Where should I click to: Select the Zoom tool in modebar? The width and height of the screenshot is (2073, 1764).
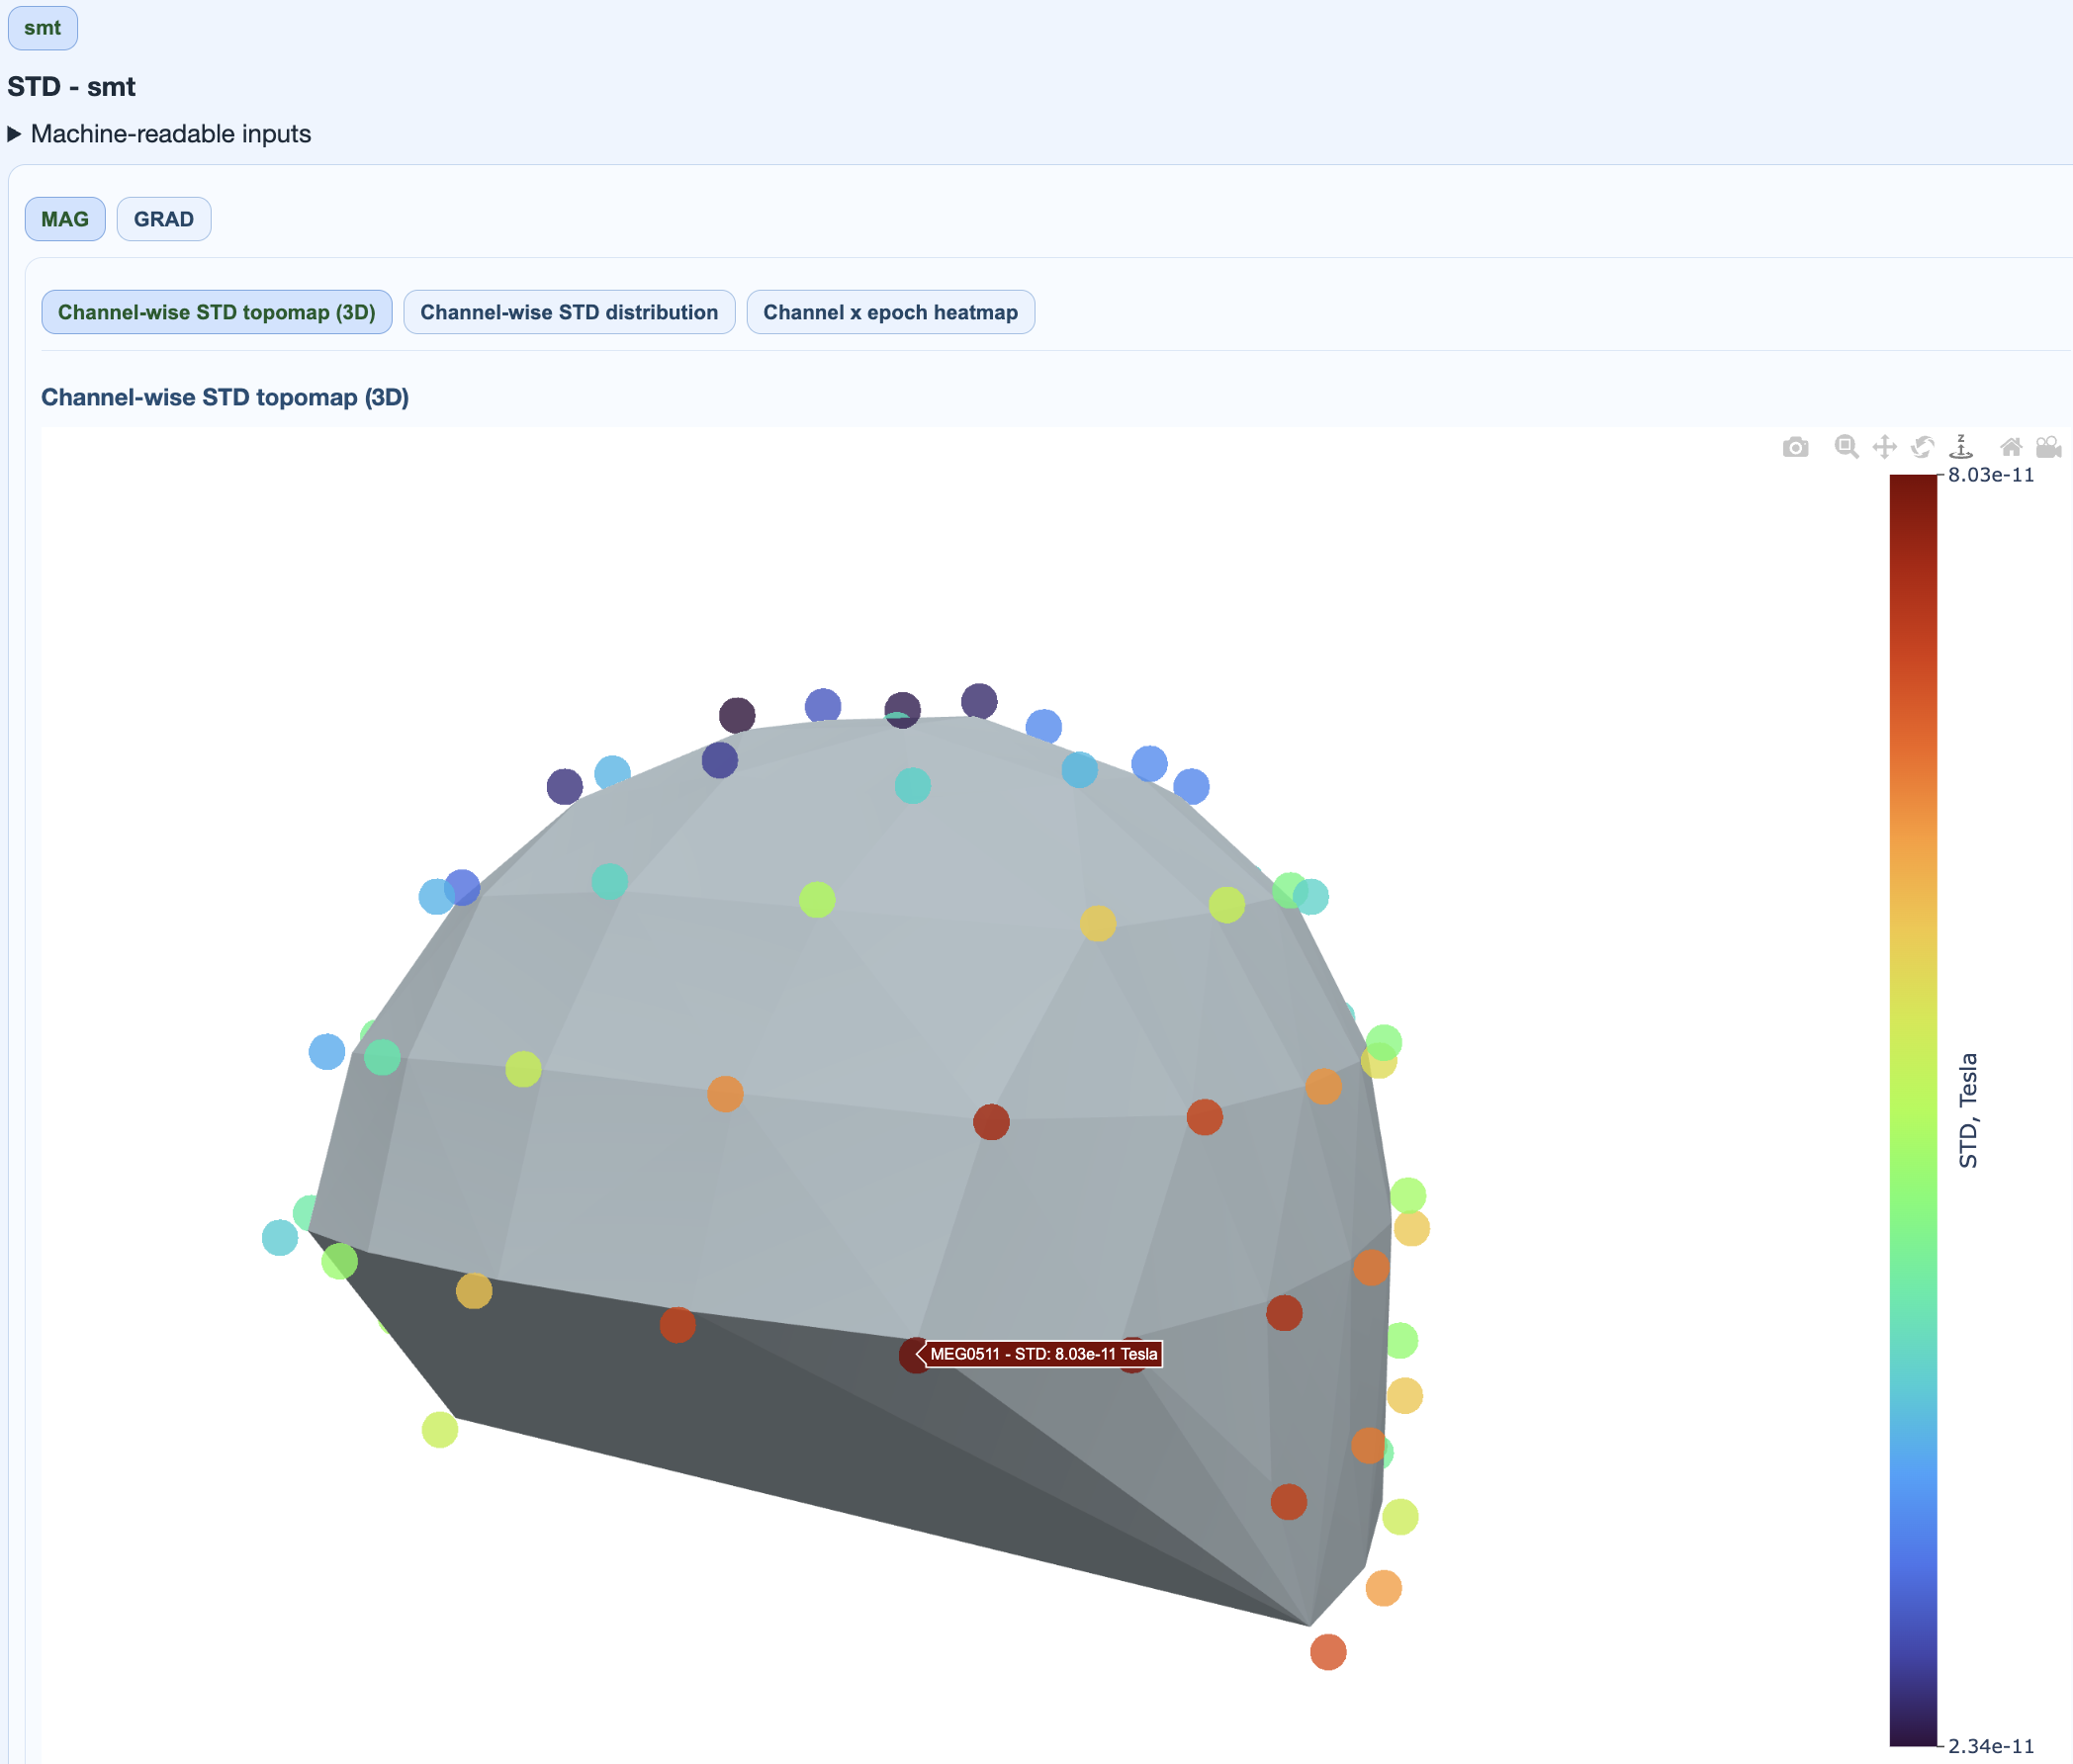pos(1846,447)
